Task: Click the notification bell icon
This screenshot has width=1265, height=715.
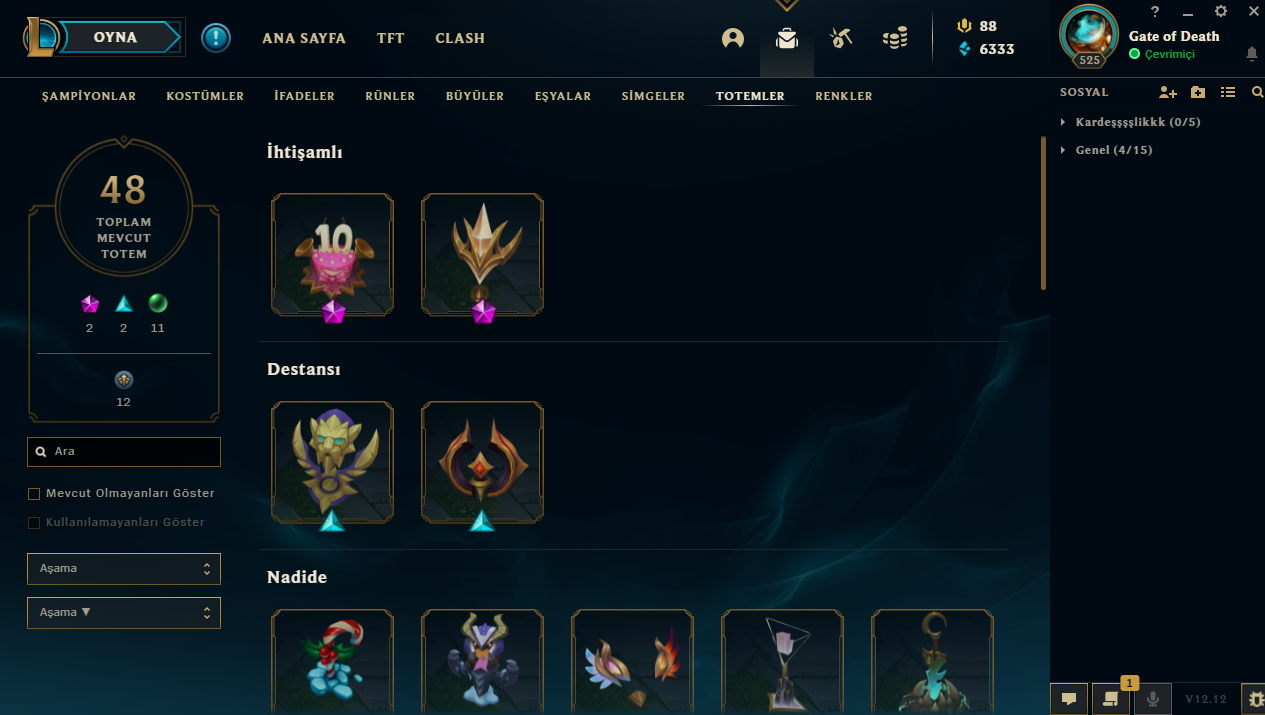Action: click(1252, 53)
